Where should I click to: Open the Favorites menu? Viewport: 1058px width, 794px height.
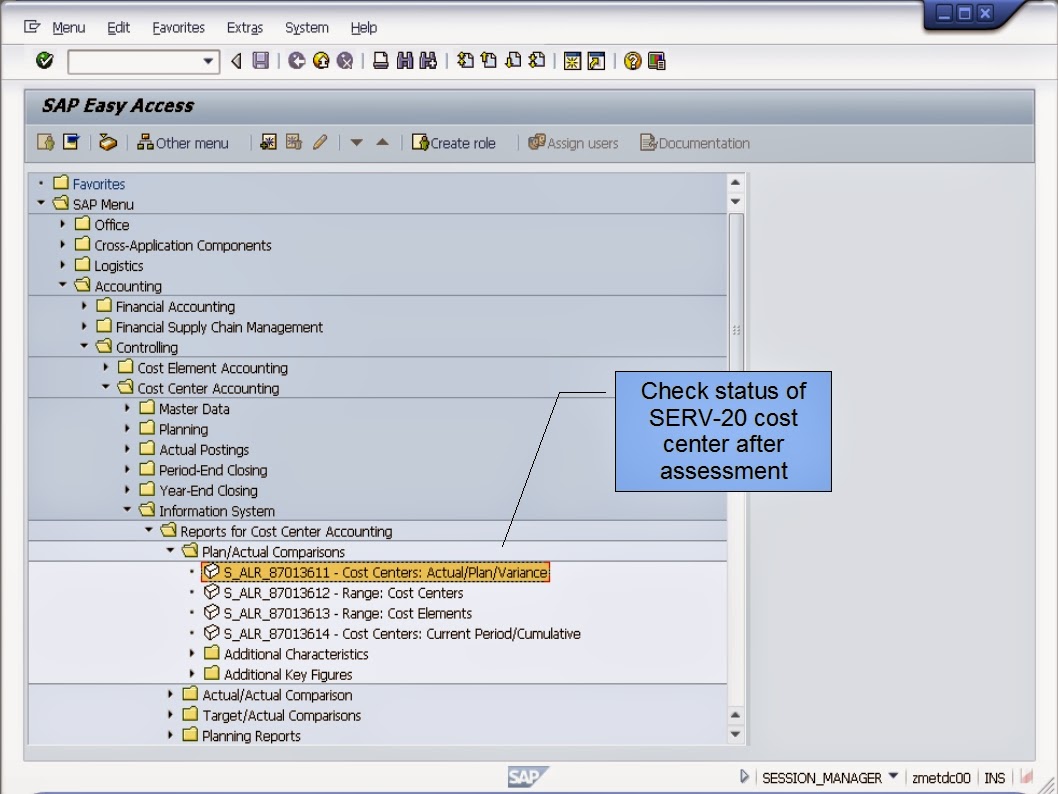pos(178,28)
